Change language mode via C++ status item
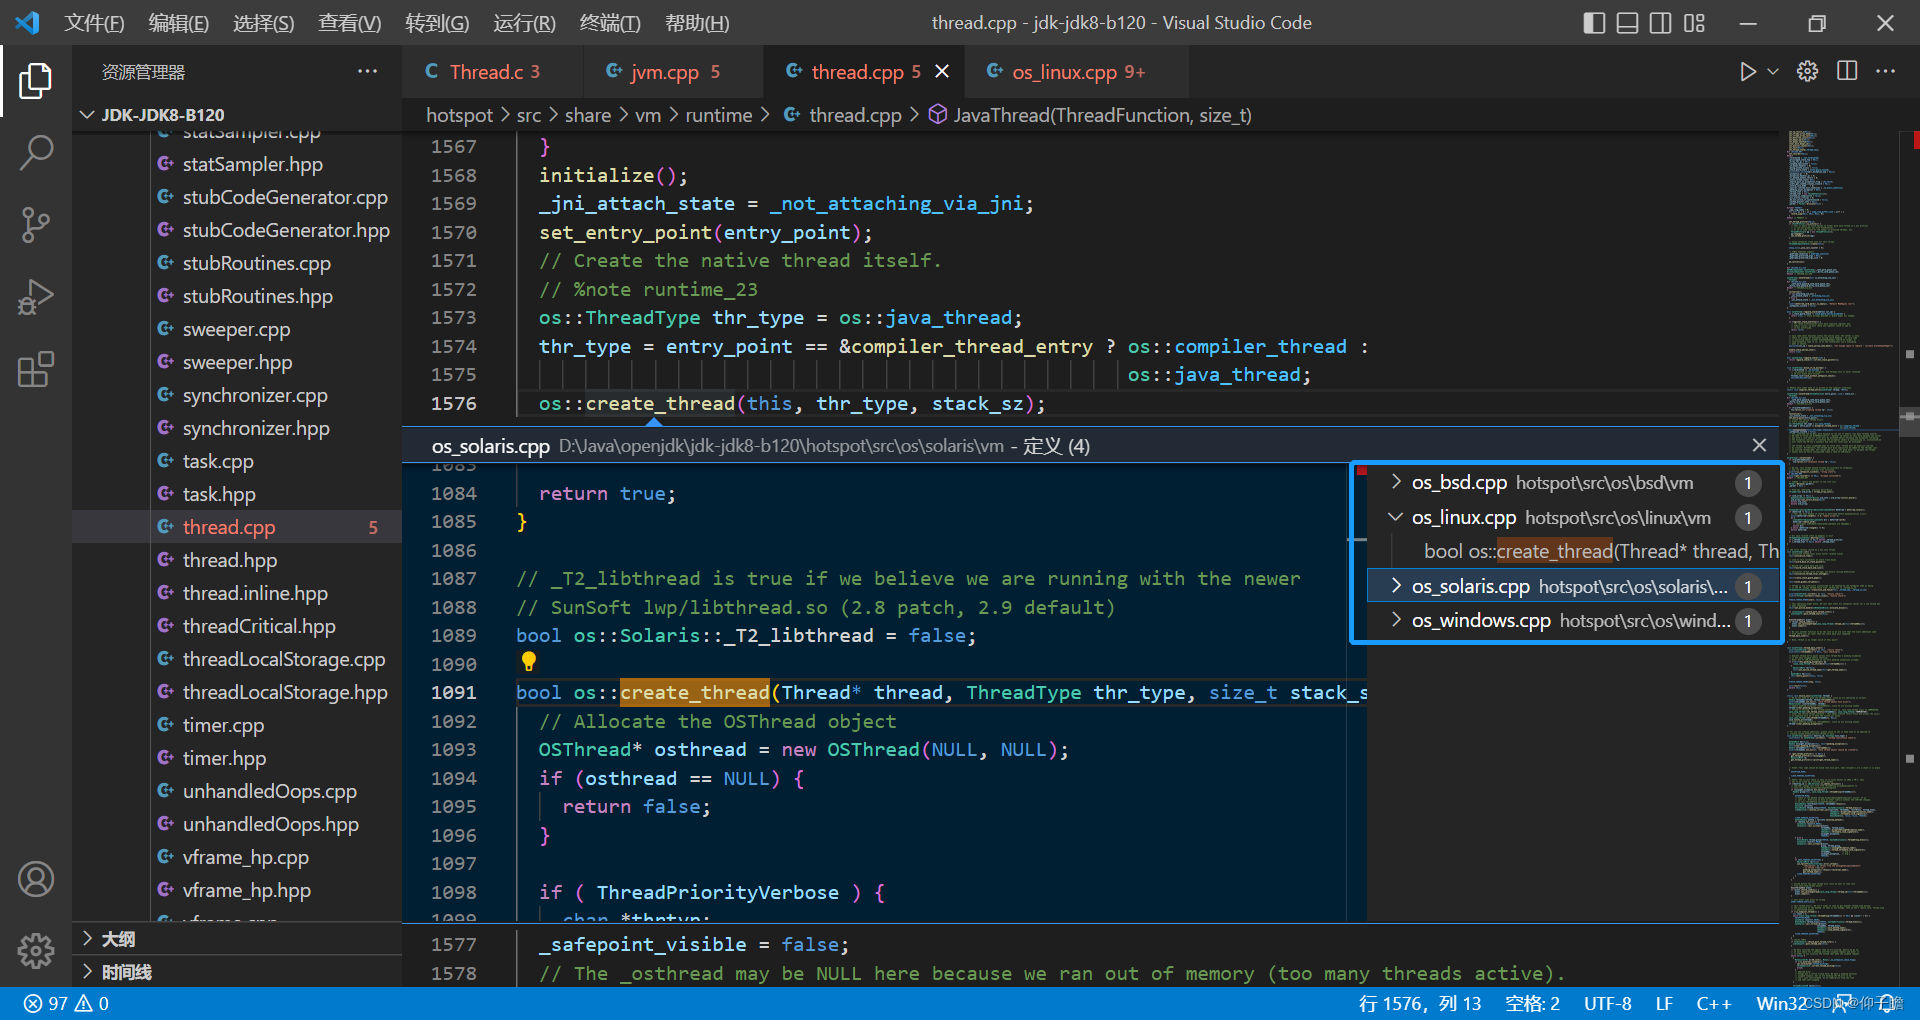This screenshot has height=1020, width=1920. coord(1713,1003)
